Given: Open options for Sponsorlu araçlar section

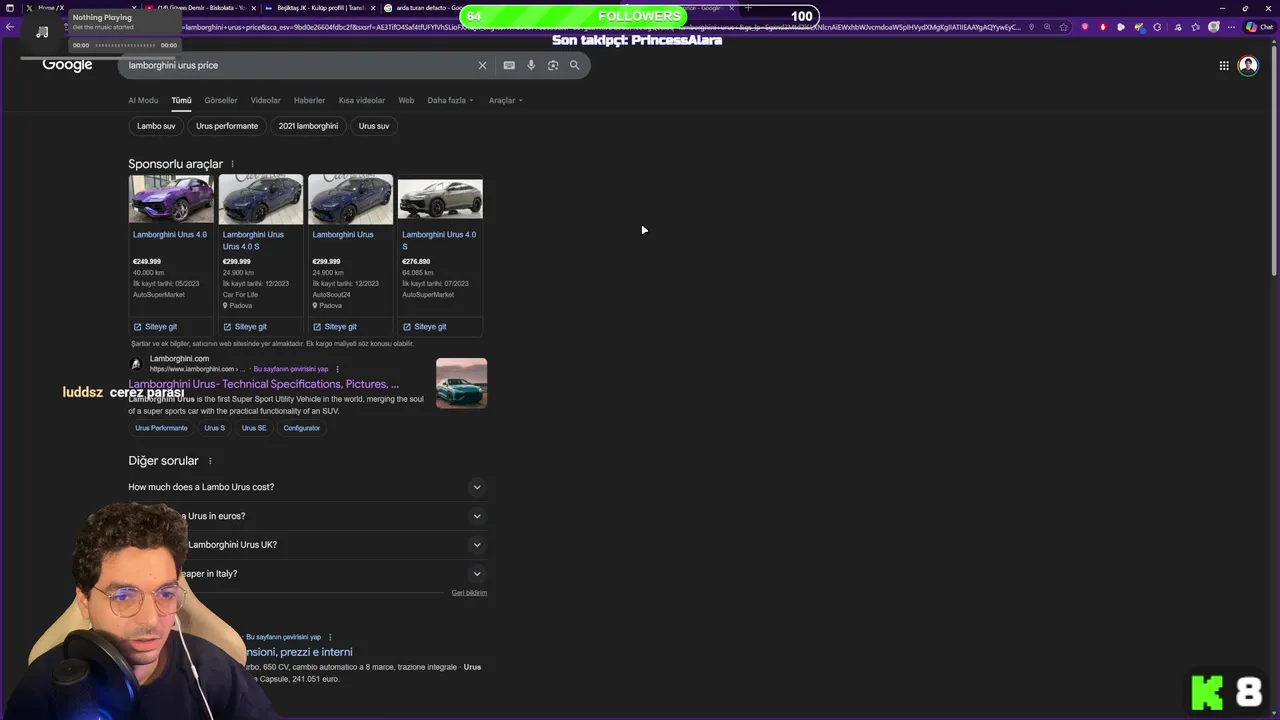Looking at the screenshot, I should click(233, 164).
